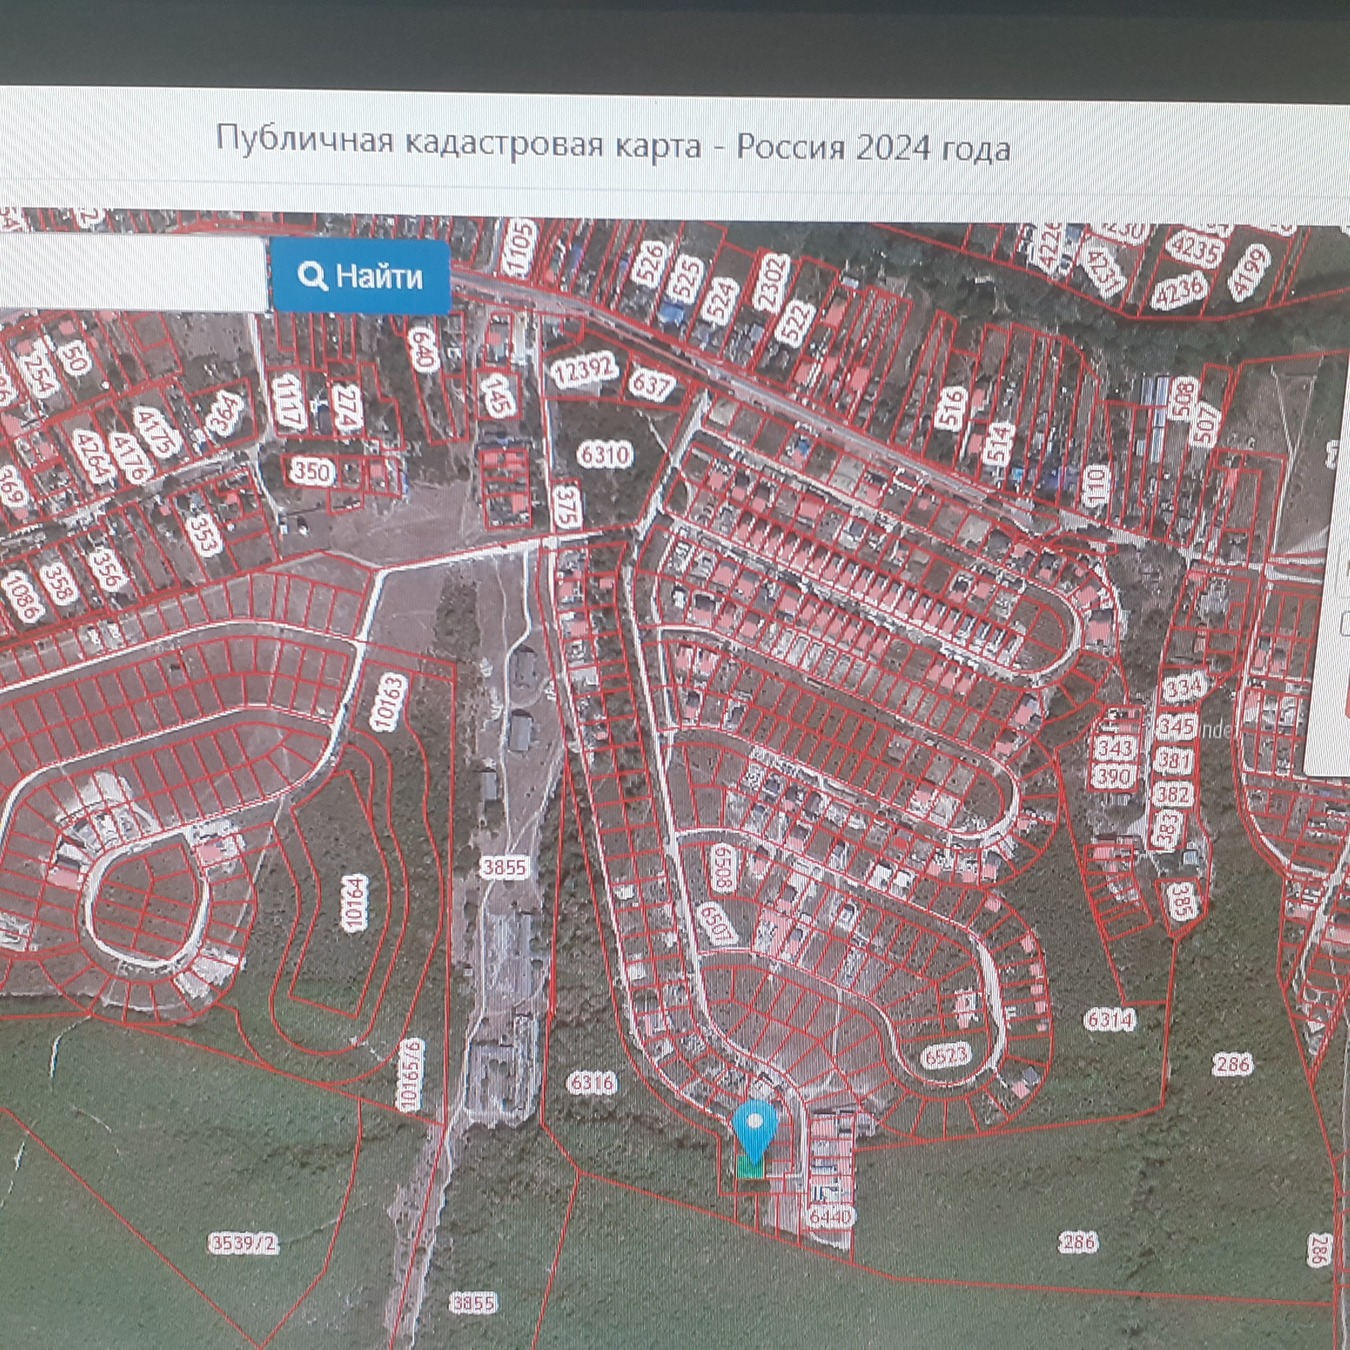Open parcel 6314 on the map

(x=1109, y=1020)
